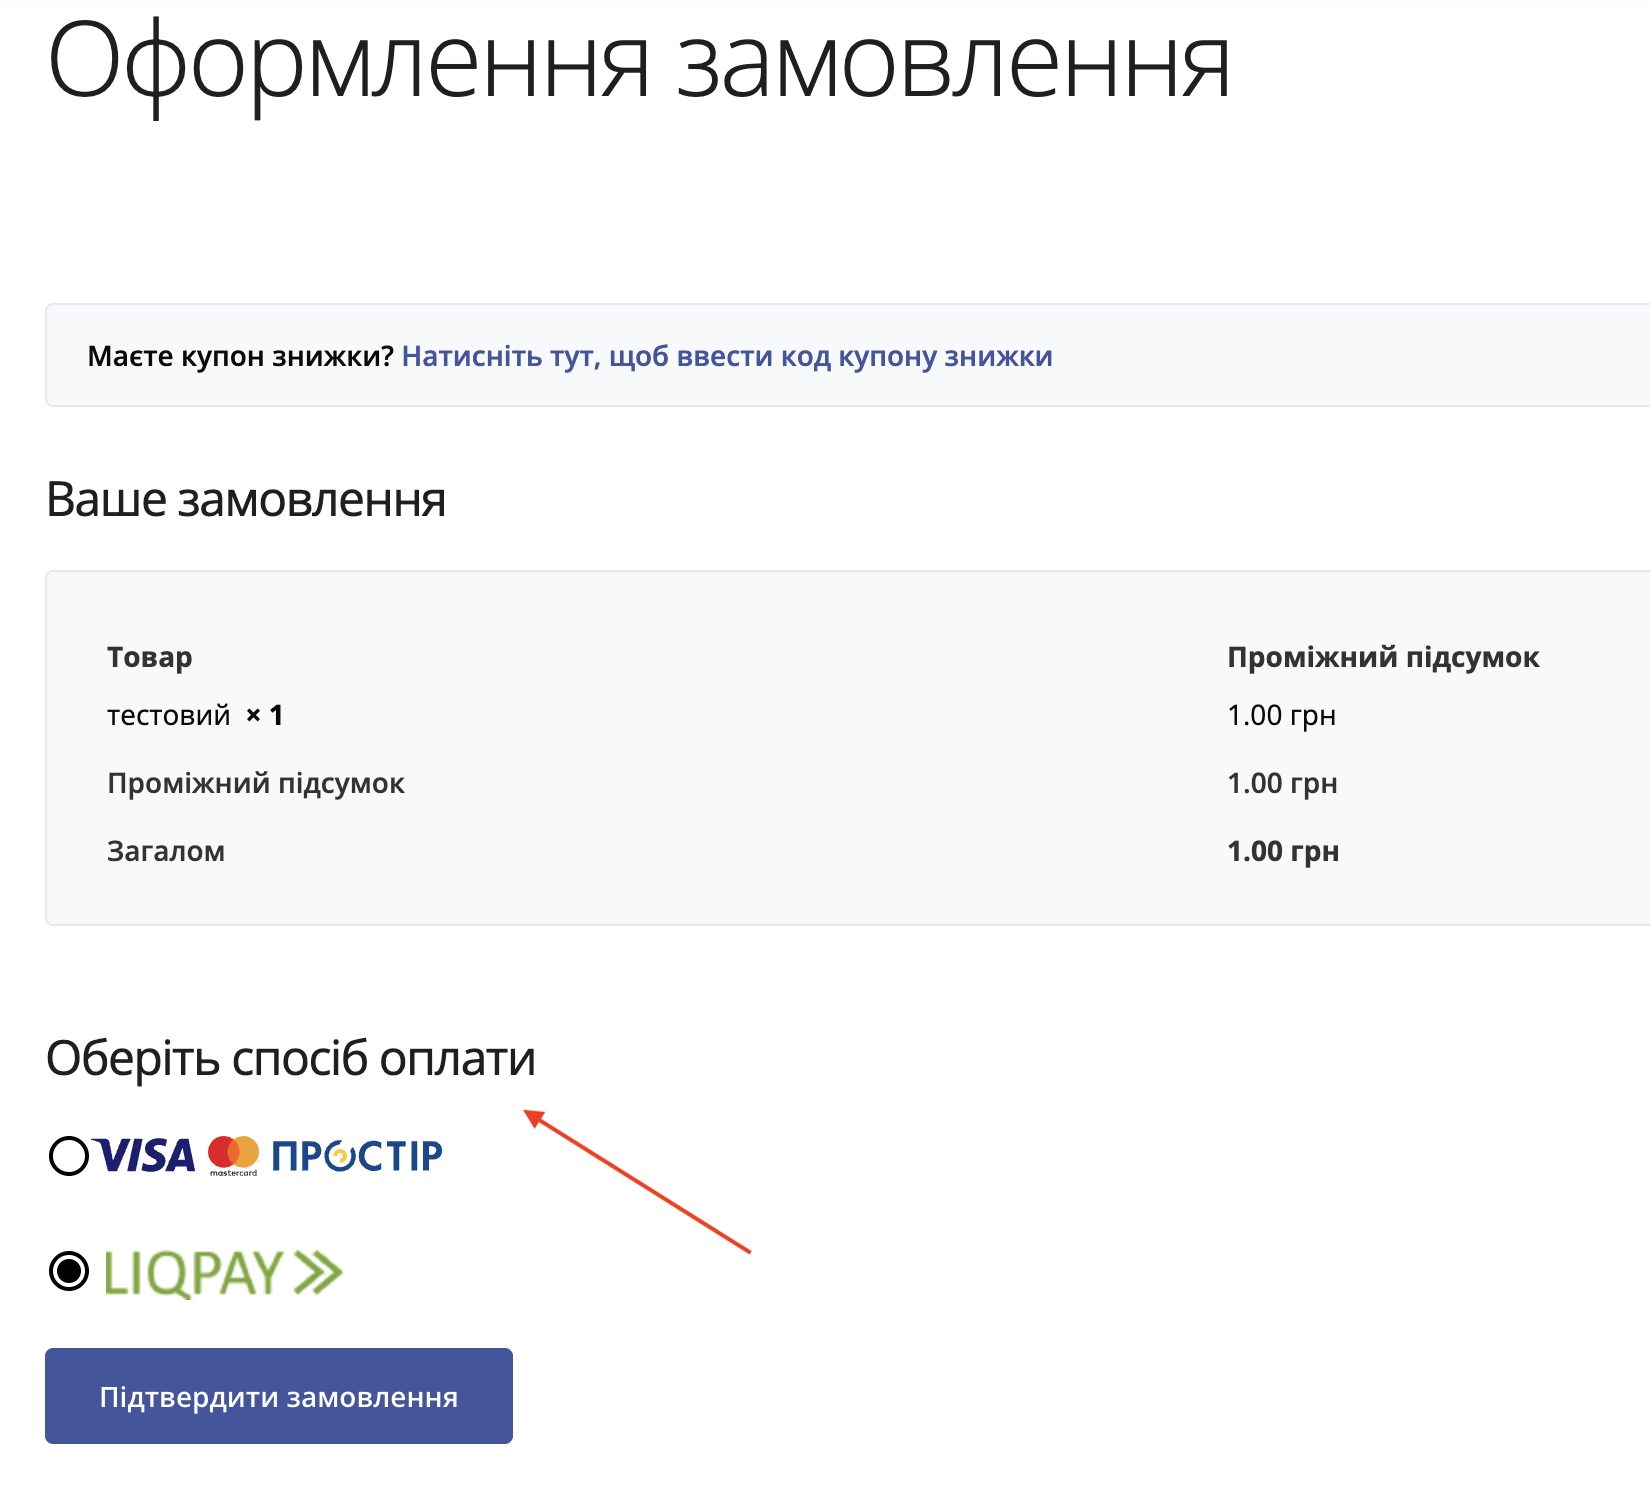Click the bold total price 1.00 грн
The image size is (1650, 1512).
[1283, 851]
